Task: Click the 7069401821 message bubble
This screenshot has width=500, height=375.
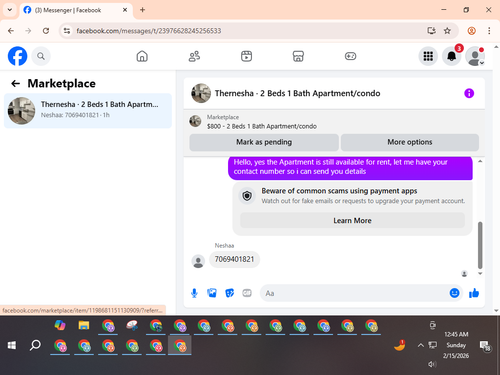Action: (234, 259)
